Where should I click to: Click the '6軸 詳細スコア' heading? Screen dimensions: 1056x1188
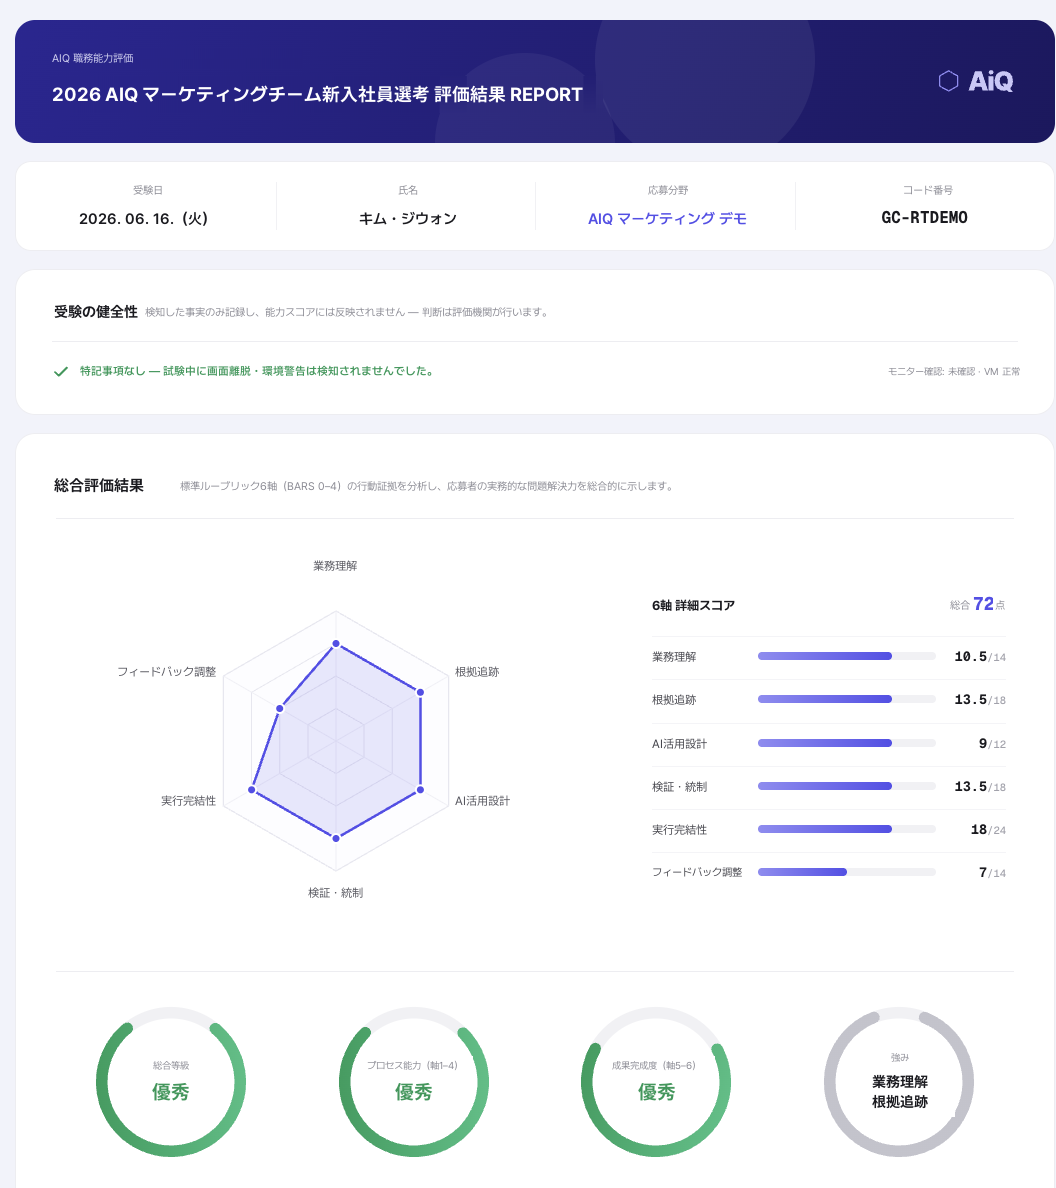click(693, 605)
